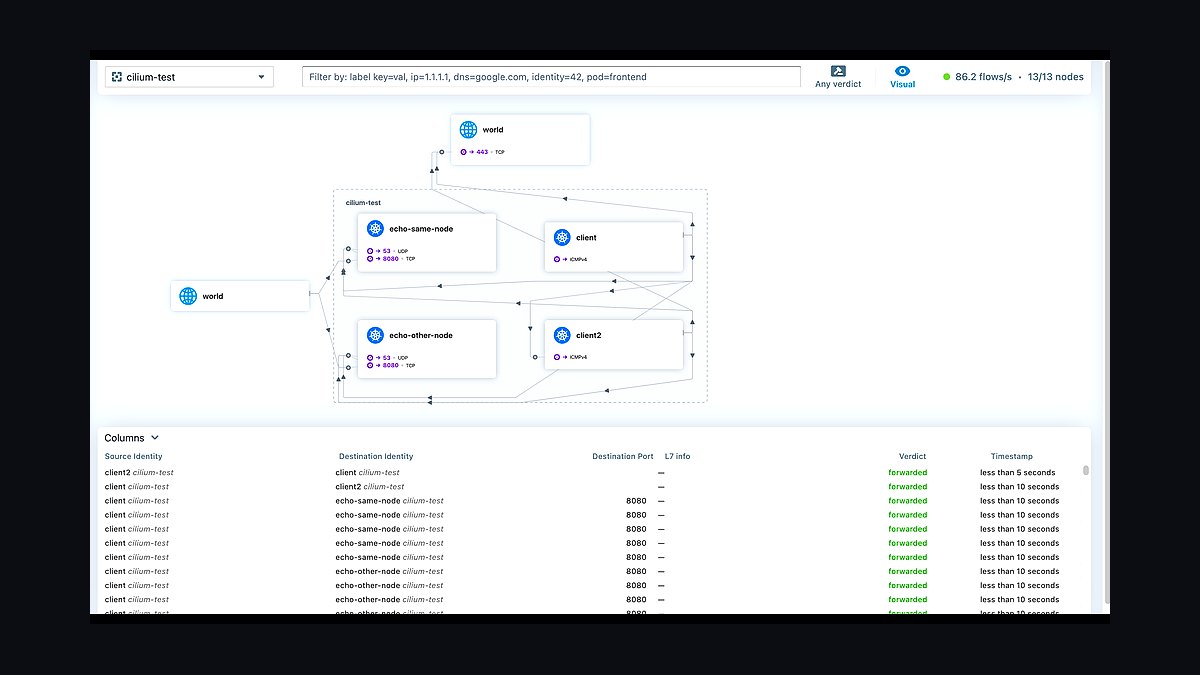1200x675 pixels.
Task: Click the 8080 TCP entry in echo-same-node
Action: [391, 259]
